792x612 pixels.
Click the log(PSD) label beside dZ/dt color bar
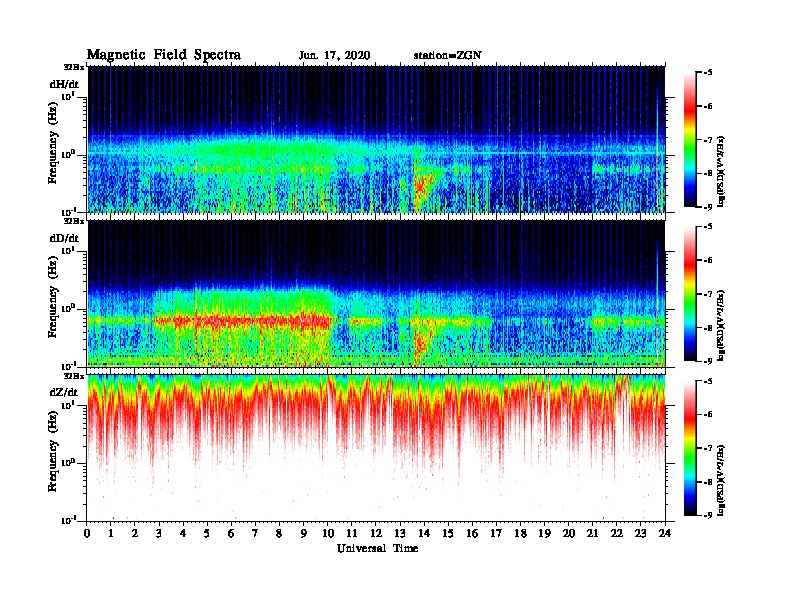[721, 480]
